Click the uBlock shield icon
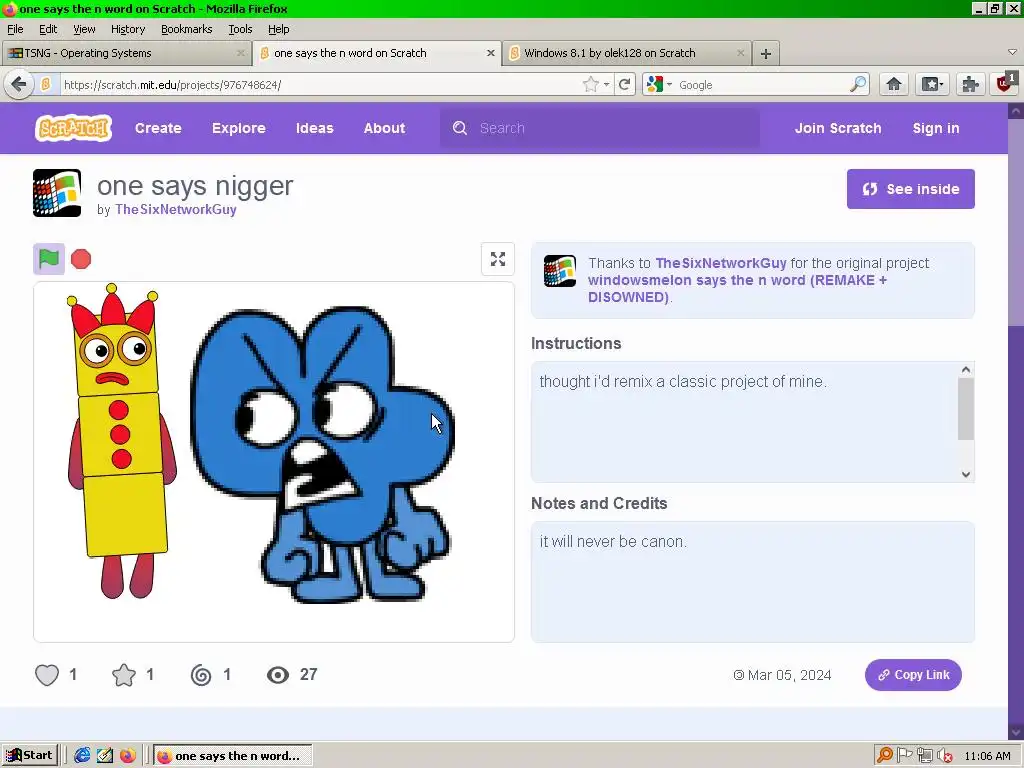The height and width of the screenshot is (768, 1024). coord(1006,83)
